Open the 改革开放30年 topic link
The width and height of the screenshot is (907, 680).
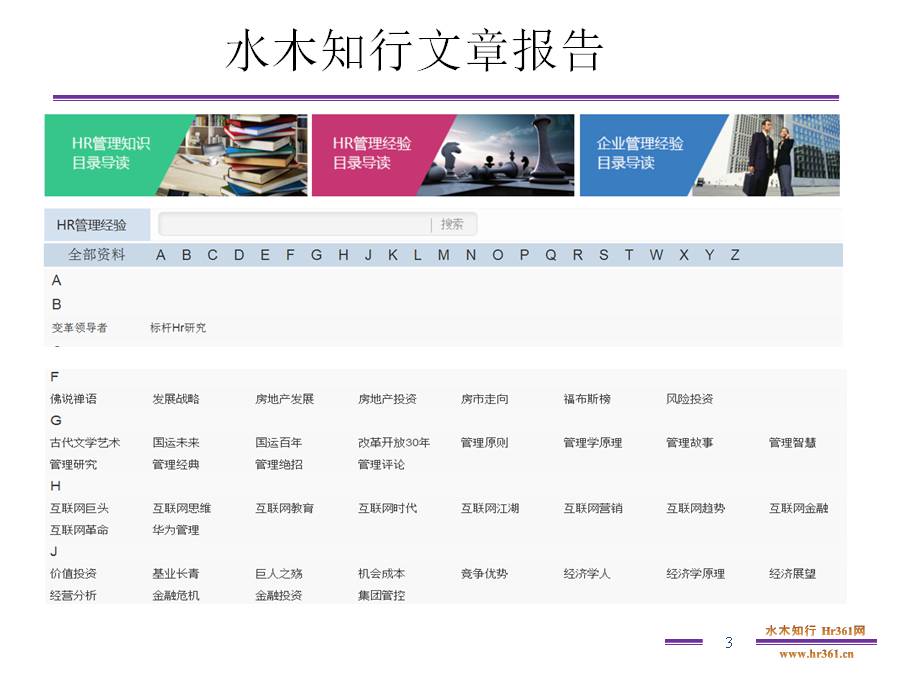click(x=394, y=443)
